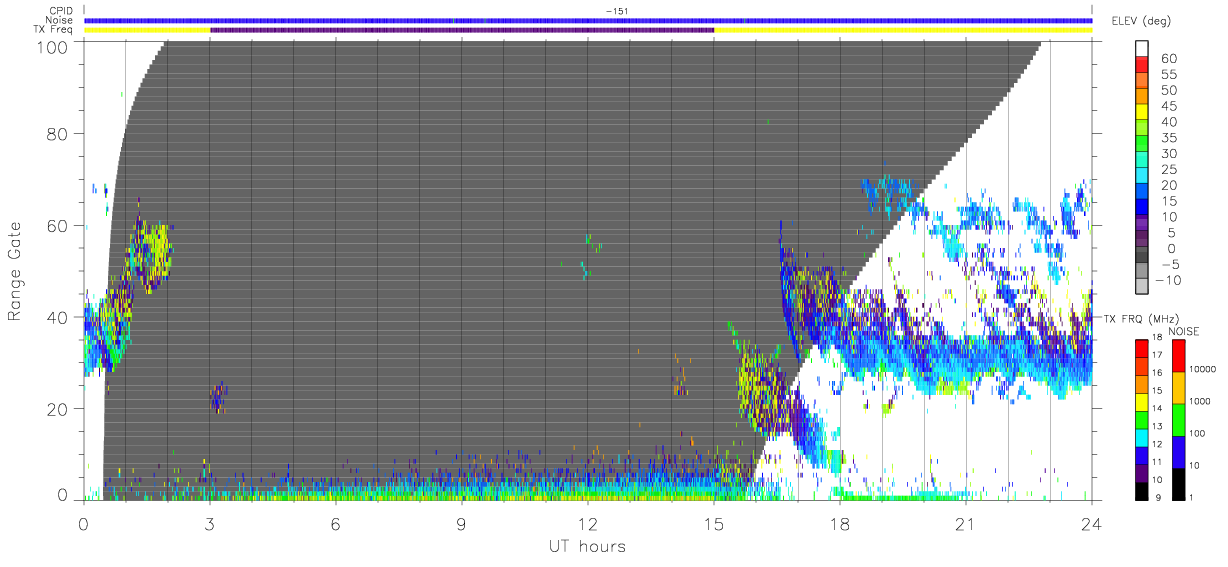The width and height of the screenshot is (1228, 567).
Task: Click the '-151' CPID value
Action: pyautogui.click(x=617, y=11)
